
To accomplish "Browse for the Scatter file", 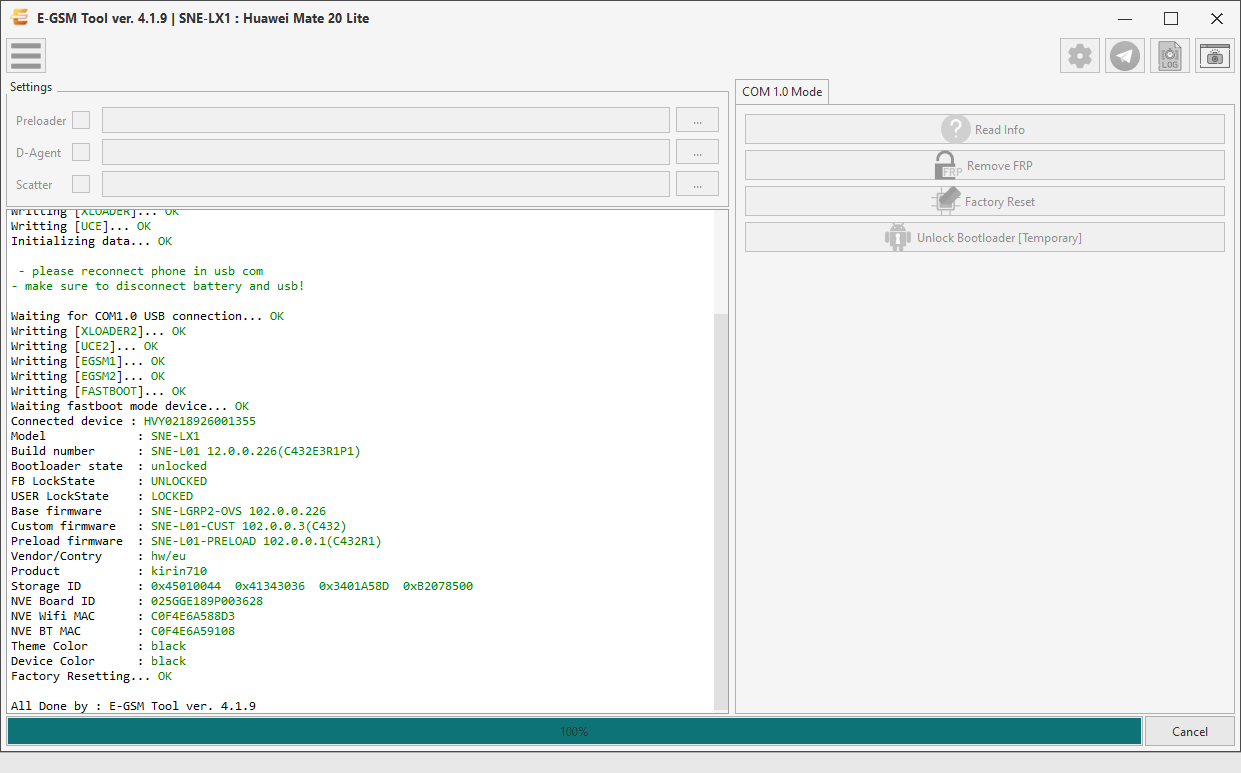I will point(697,184).
